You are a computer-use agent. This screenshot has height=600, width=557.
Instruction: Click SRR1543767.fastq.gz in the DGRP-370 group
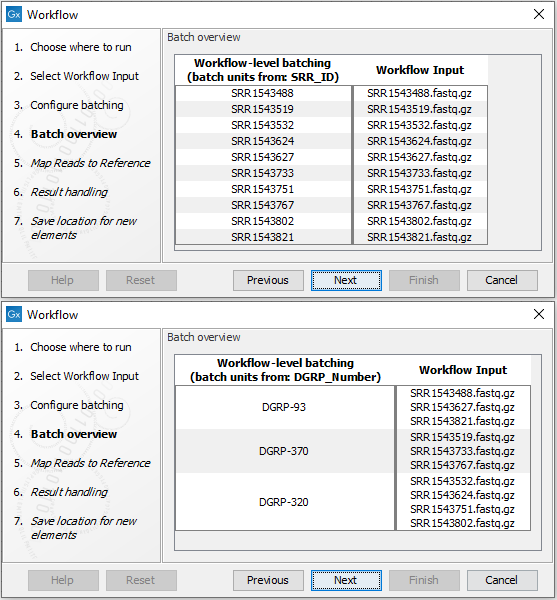[x=463, y=465]
